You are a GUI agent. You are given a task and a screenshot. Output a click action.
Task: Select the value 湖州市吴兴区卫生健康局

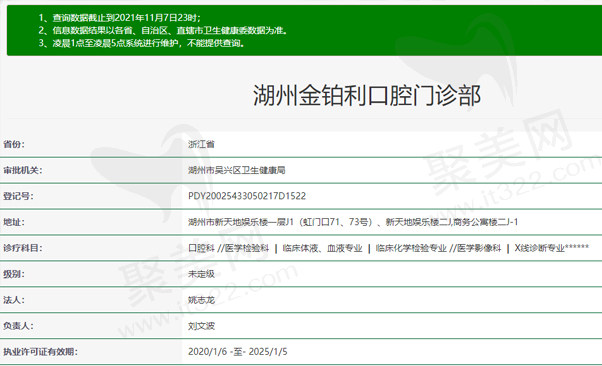pyautogui.click(x=236, y=170)
